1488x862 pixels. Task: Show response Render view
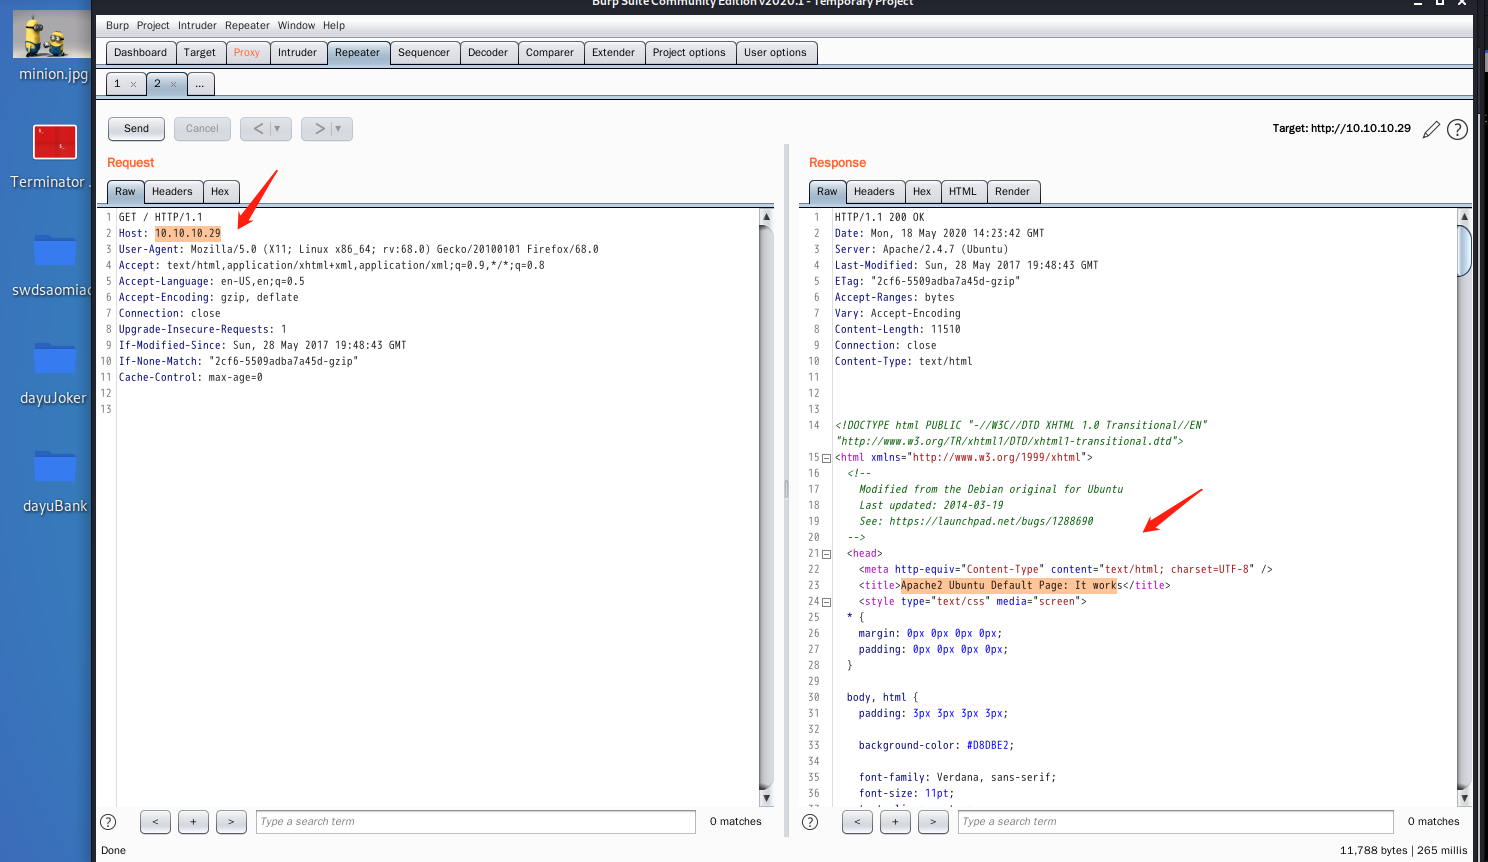pos(1012,192)
